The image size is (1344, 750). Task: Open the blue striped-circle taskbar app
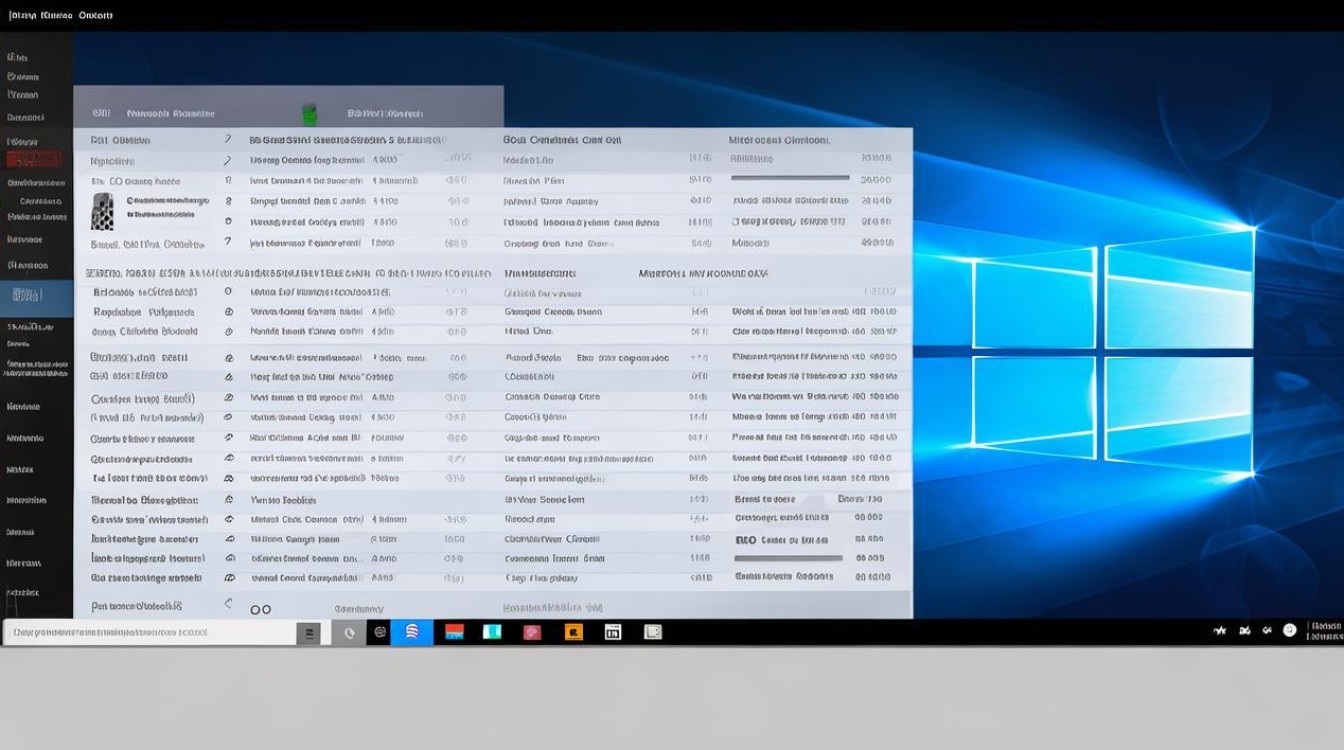tap(412, 632)
